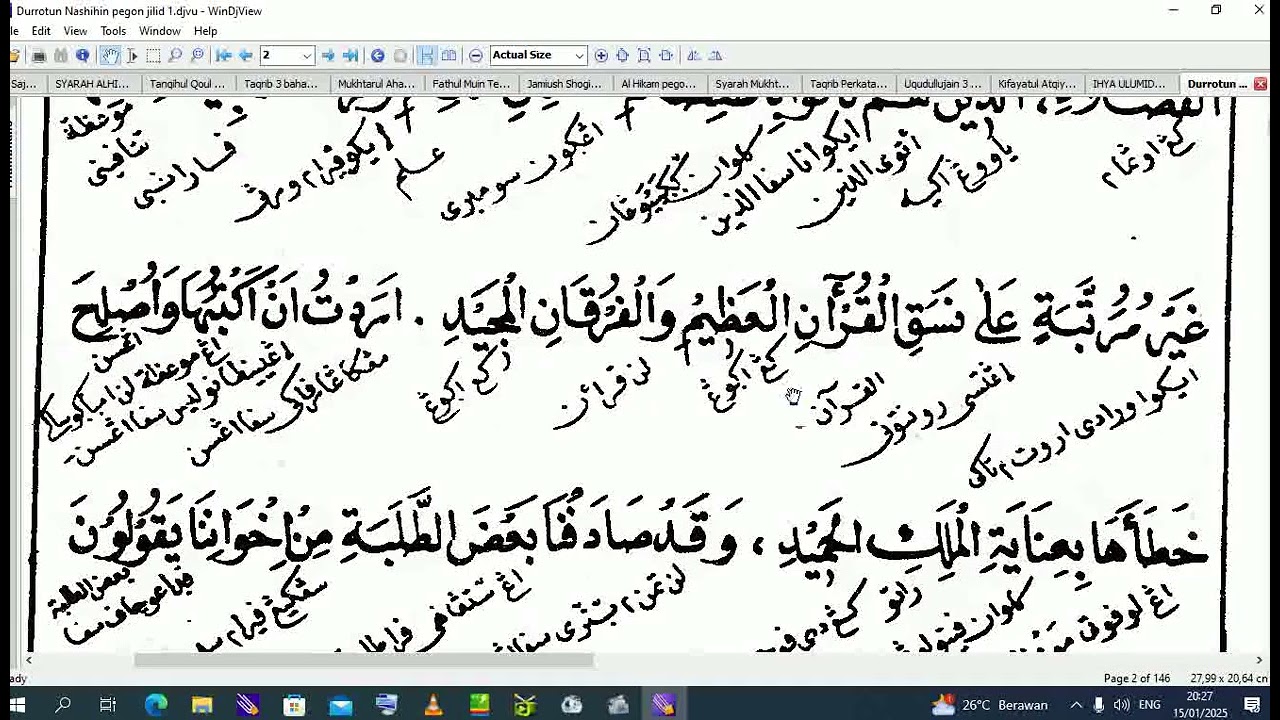Switch to Kifayatul Atqiy... tab
Image resolution: width=1280 pixels, height=720 pixels.
(x=1037, y=84)
